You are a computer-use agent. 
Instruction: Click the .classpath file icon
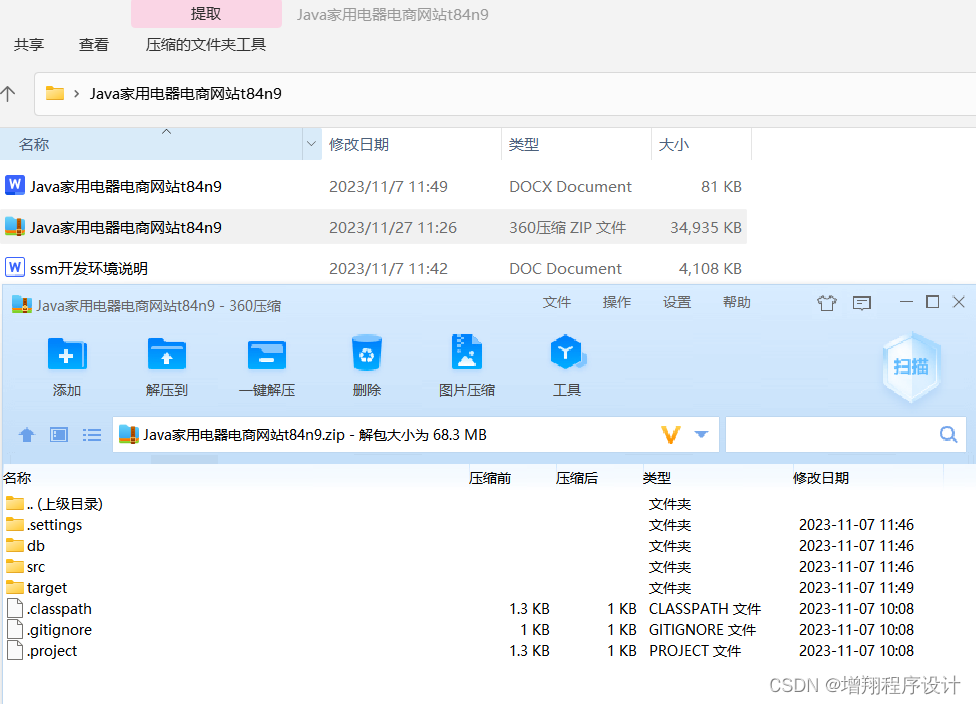(x=15, y=608)
